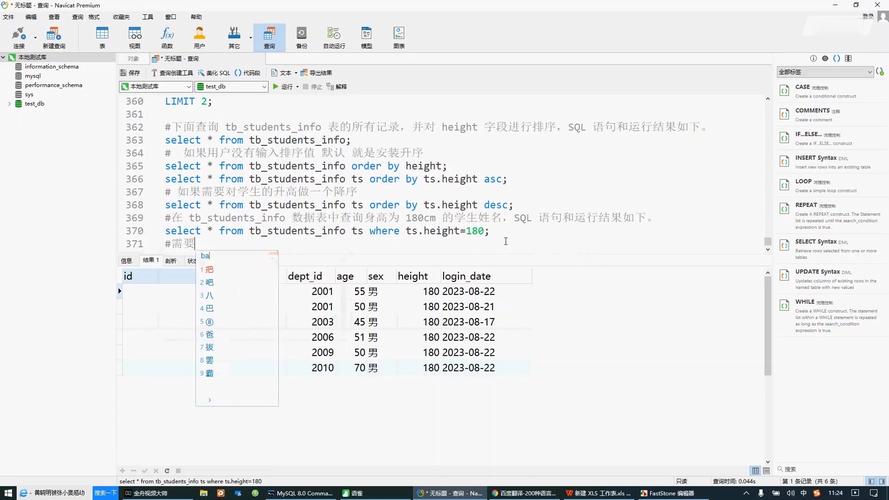Image resolution: width=889 pixels, height=500 pixels.
Task: Insert the CASE code snippet
Action: (x=830, y=91)
